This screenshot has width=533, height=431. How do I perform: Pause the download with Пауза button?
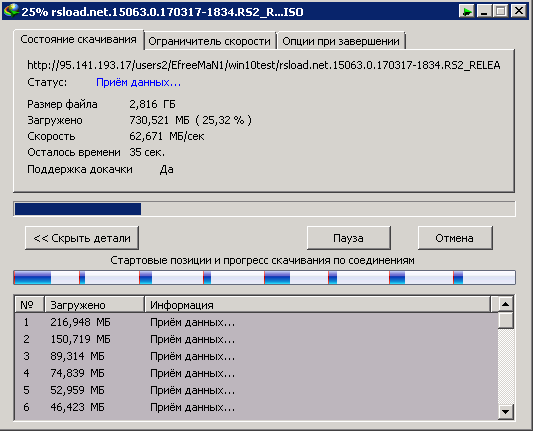pyautogui.click(x=348, y=238)
